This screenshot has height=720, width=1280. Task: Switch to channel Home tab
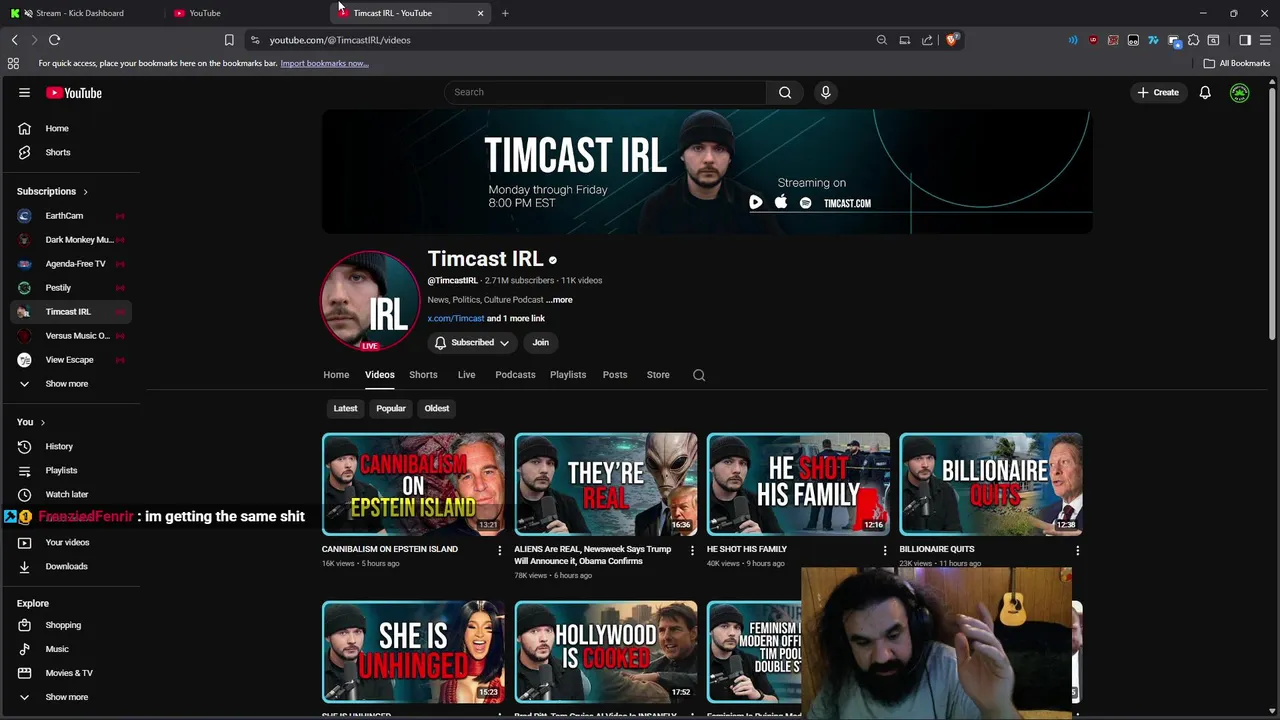[336, 375]
